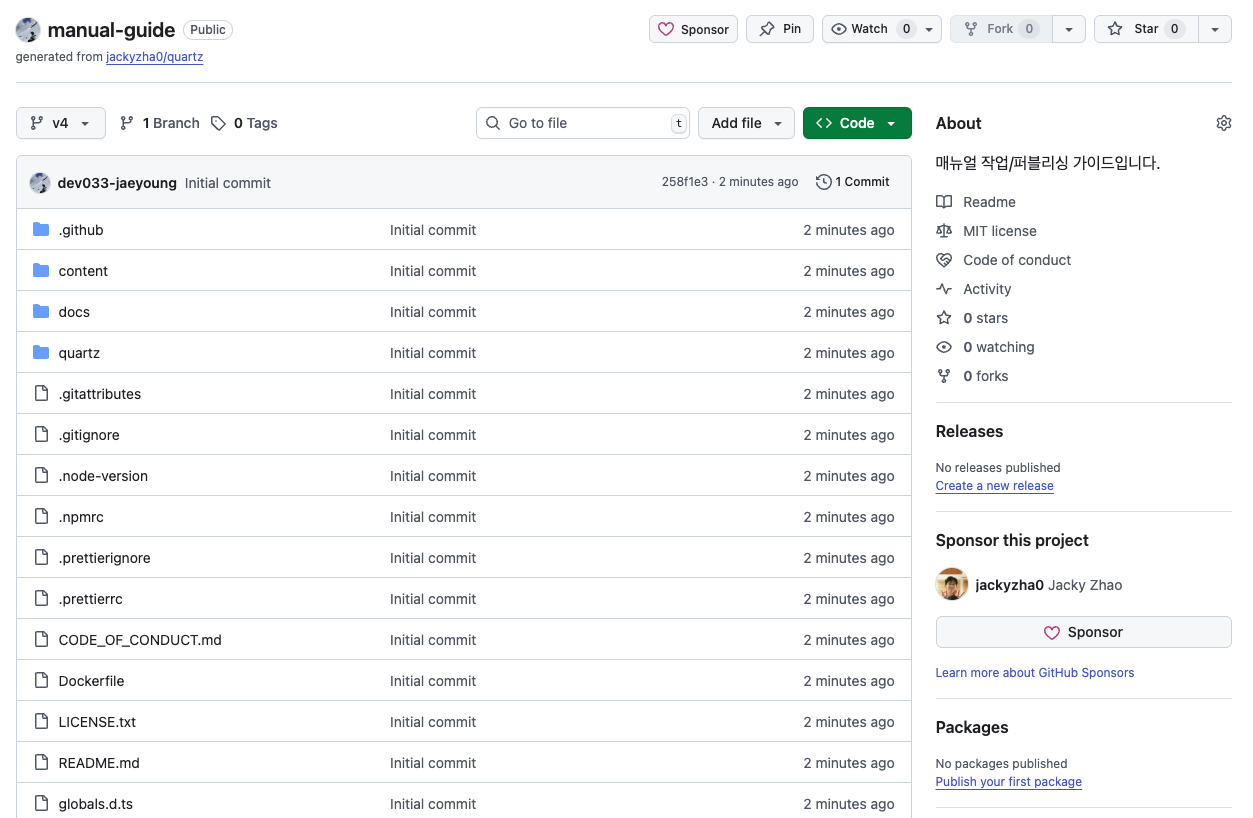Click the CODE_OF_CONDUCT.md file icon
Viewport: 1253px width, 818px height.
(41, 640)
